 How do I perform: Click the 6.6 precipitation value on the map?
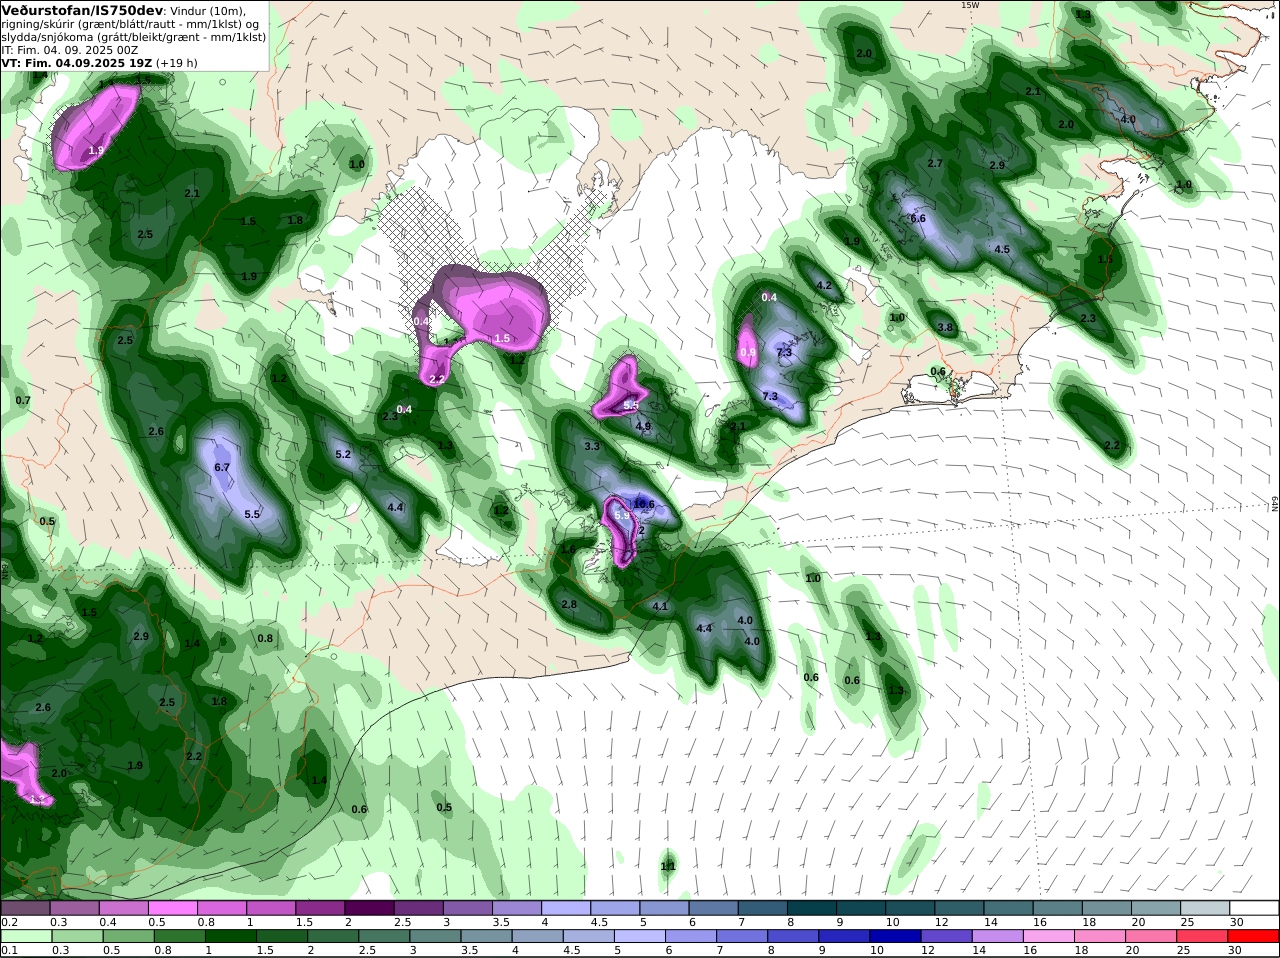coord(918,218)
